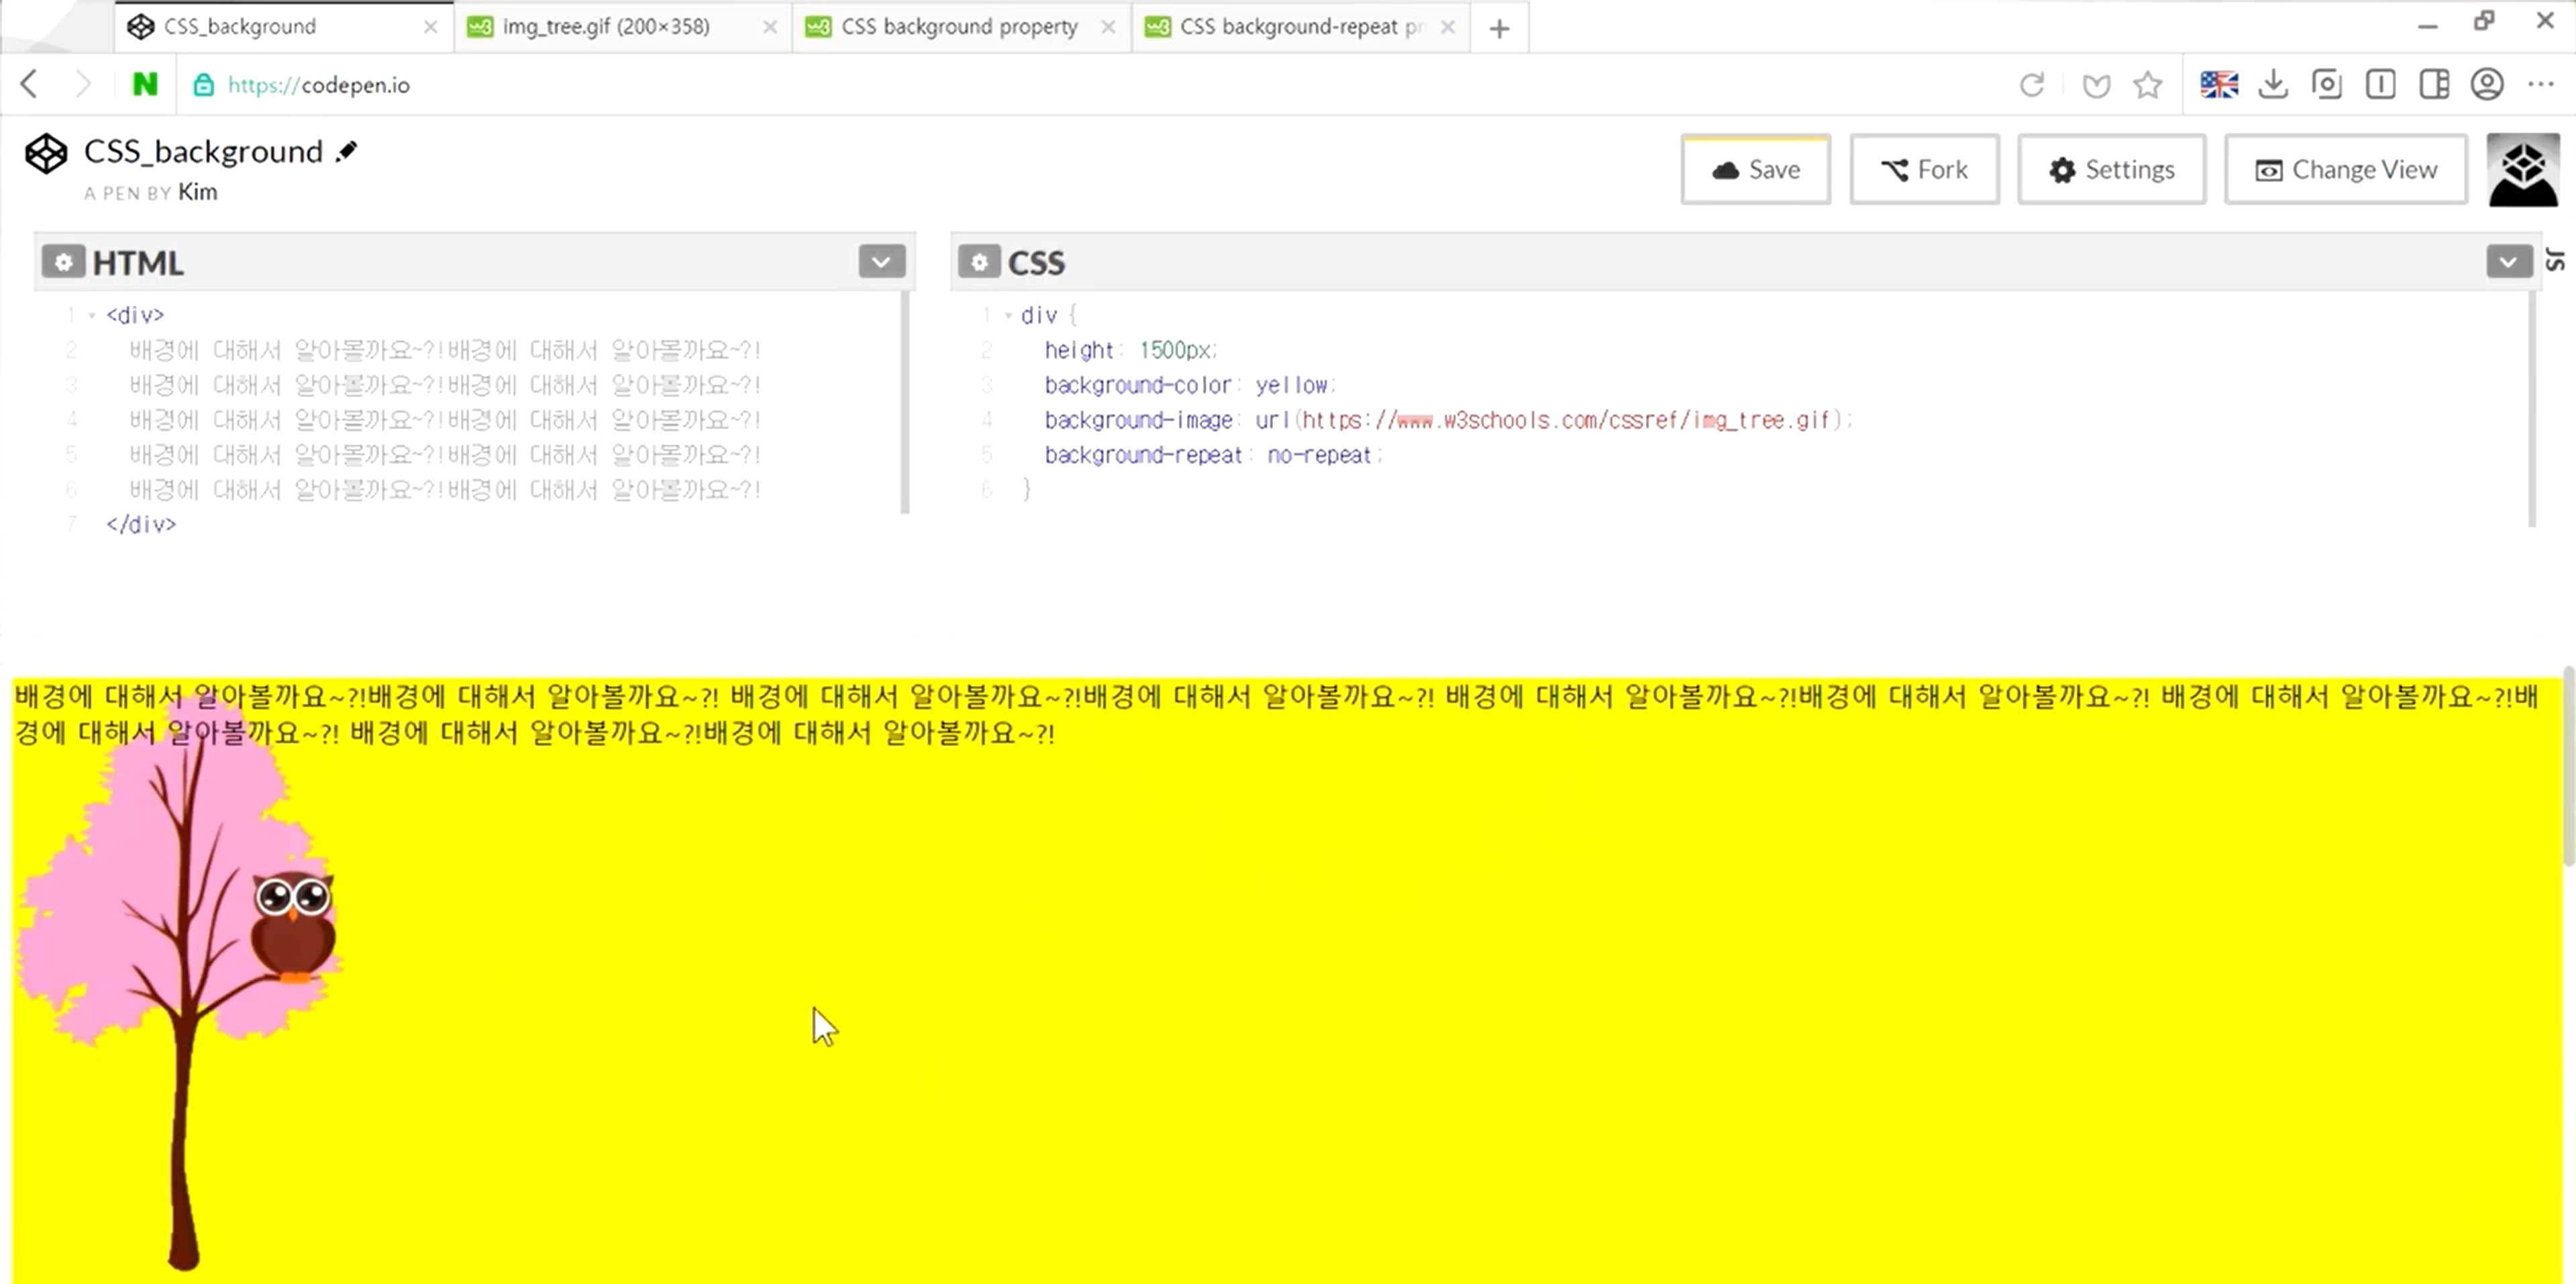Open the browser downloads icon
2576x1284 pixels.
click(2273, 85)
